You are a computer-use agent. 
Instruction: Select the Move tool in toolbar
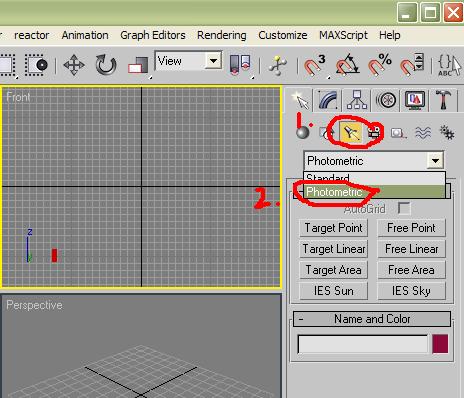tap(74, 65)
